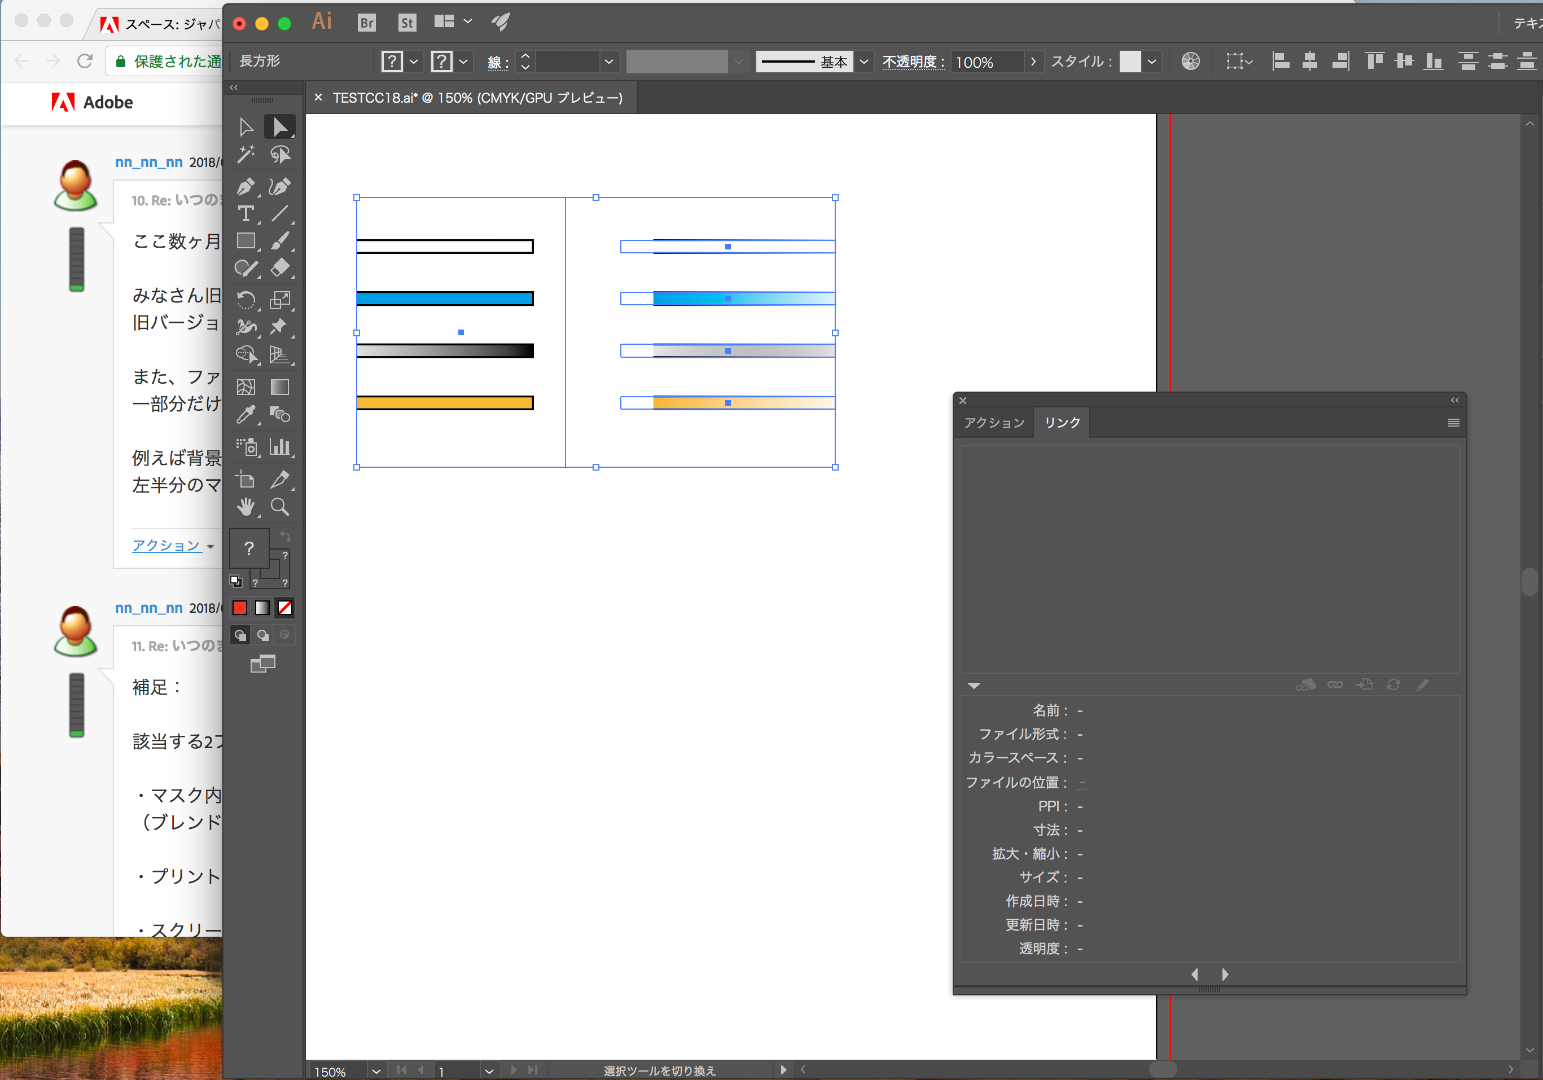
Task: Select the Puppet Warp pin tool
Action: (x=280, y=327)
